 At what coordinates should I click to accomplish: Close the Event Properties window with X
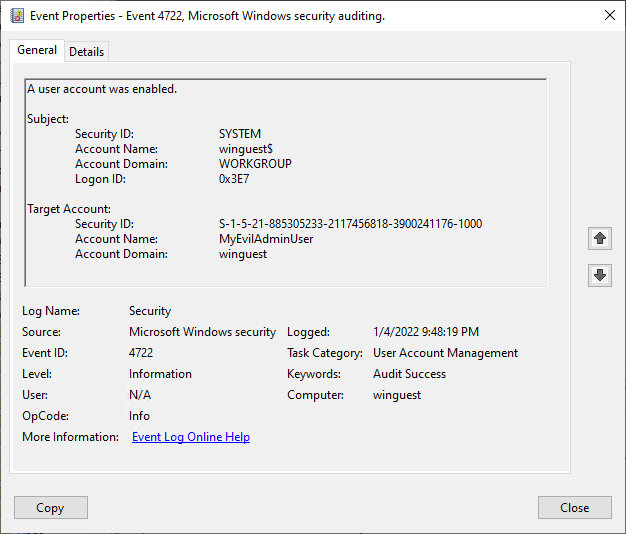click(x=610, y=15)
